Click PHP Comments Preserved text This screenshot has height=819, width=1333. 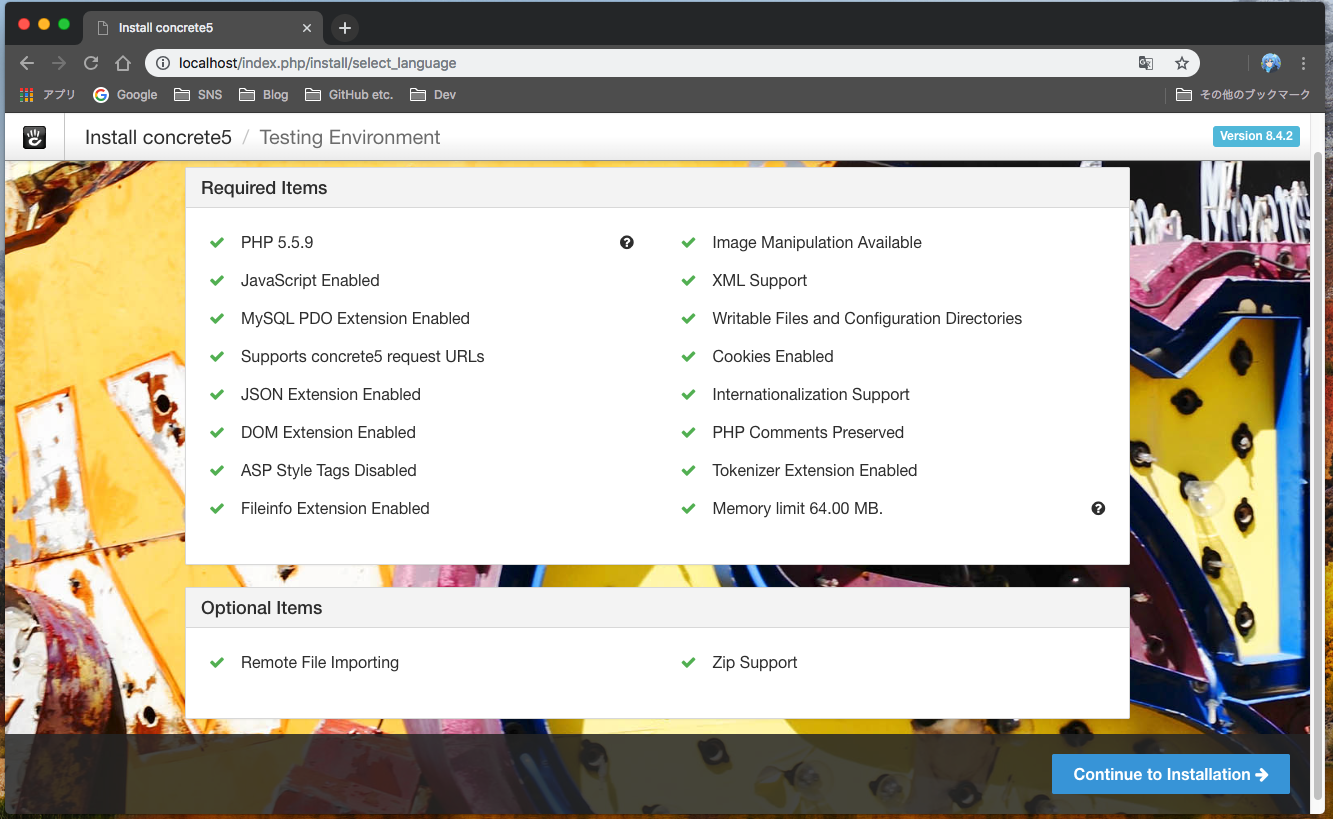pyautogui.click(x=808, y=432)
